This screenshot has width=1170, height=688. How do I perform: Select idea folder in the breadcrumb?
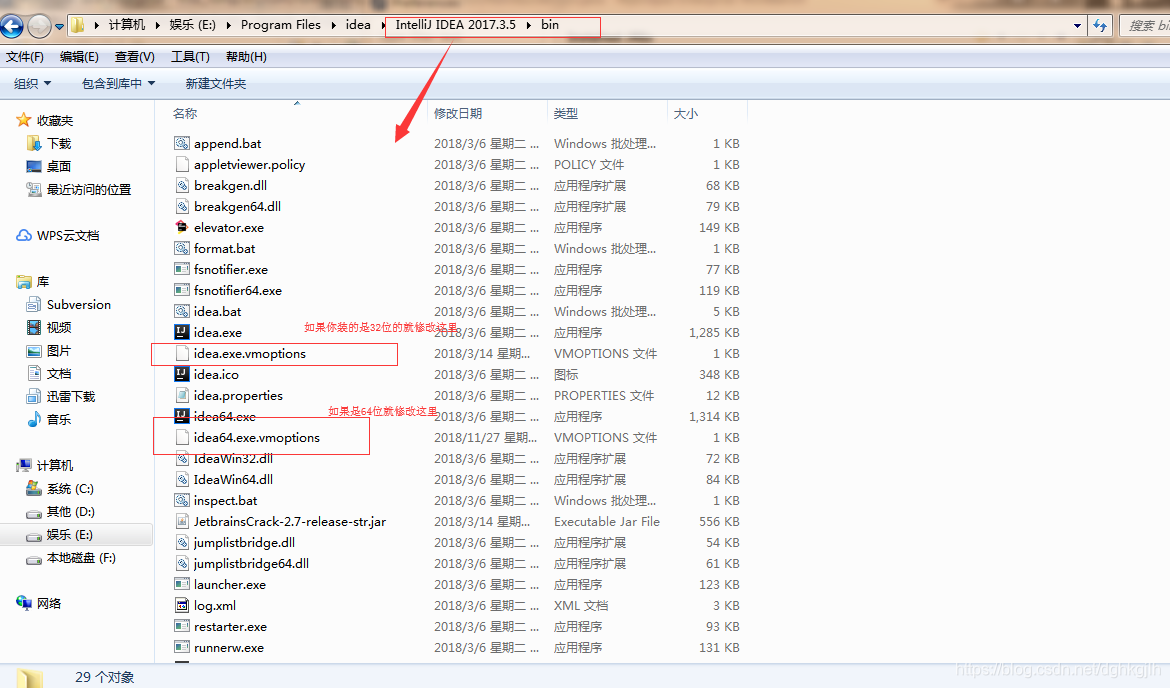pyautogui.click(x=358, y=25)
